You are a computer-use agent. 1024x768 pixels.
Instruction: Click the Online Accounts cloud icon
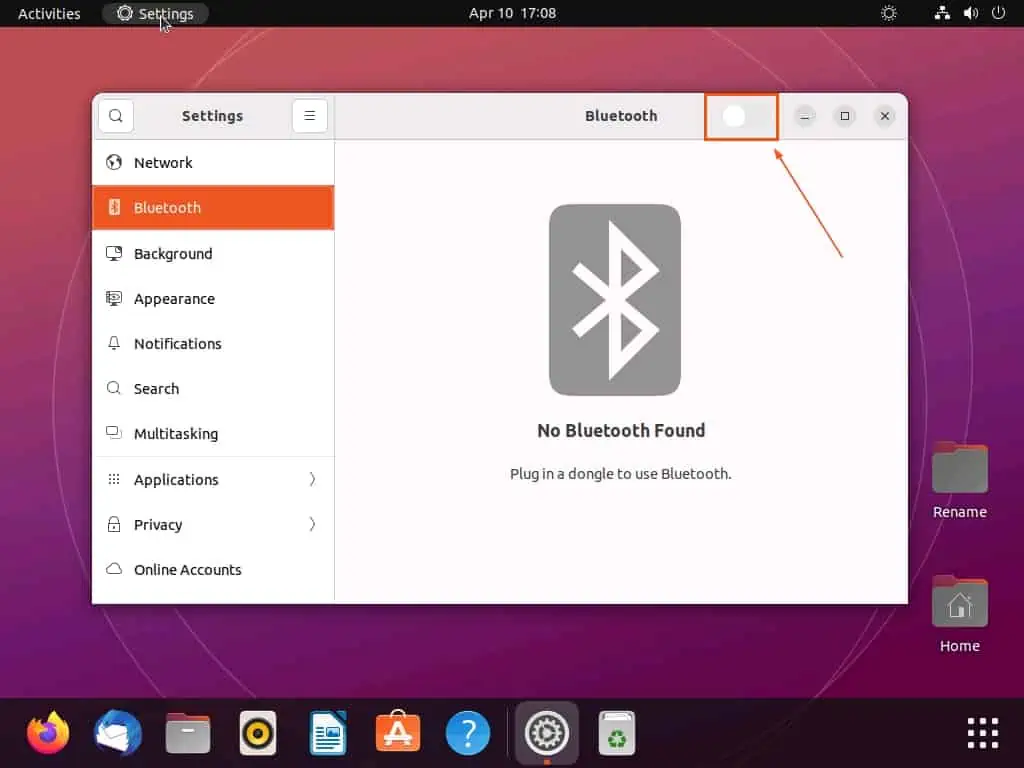pyautogui.click(x=114, y=570)
